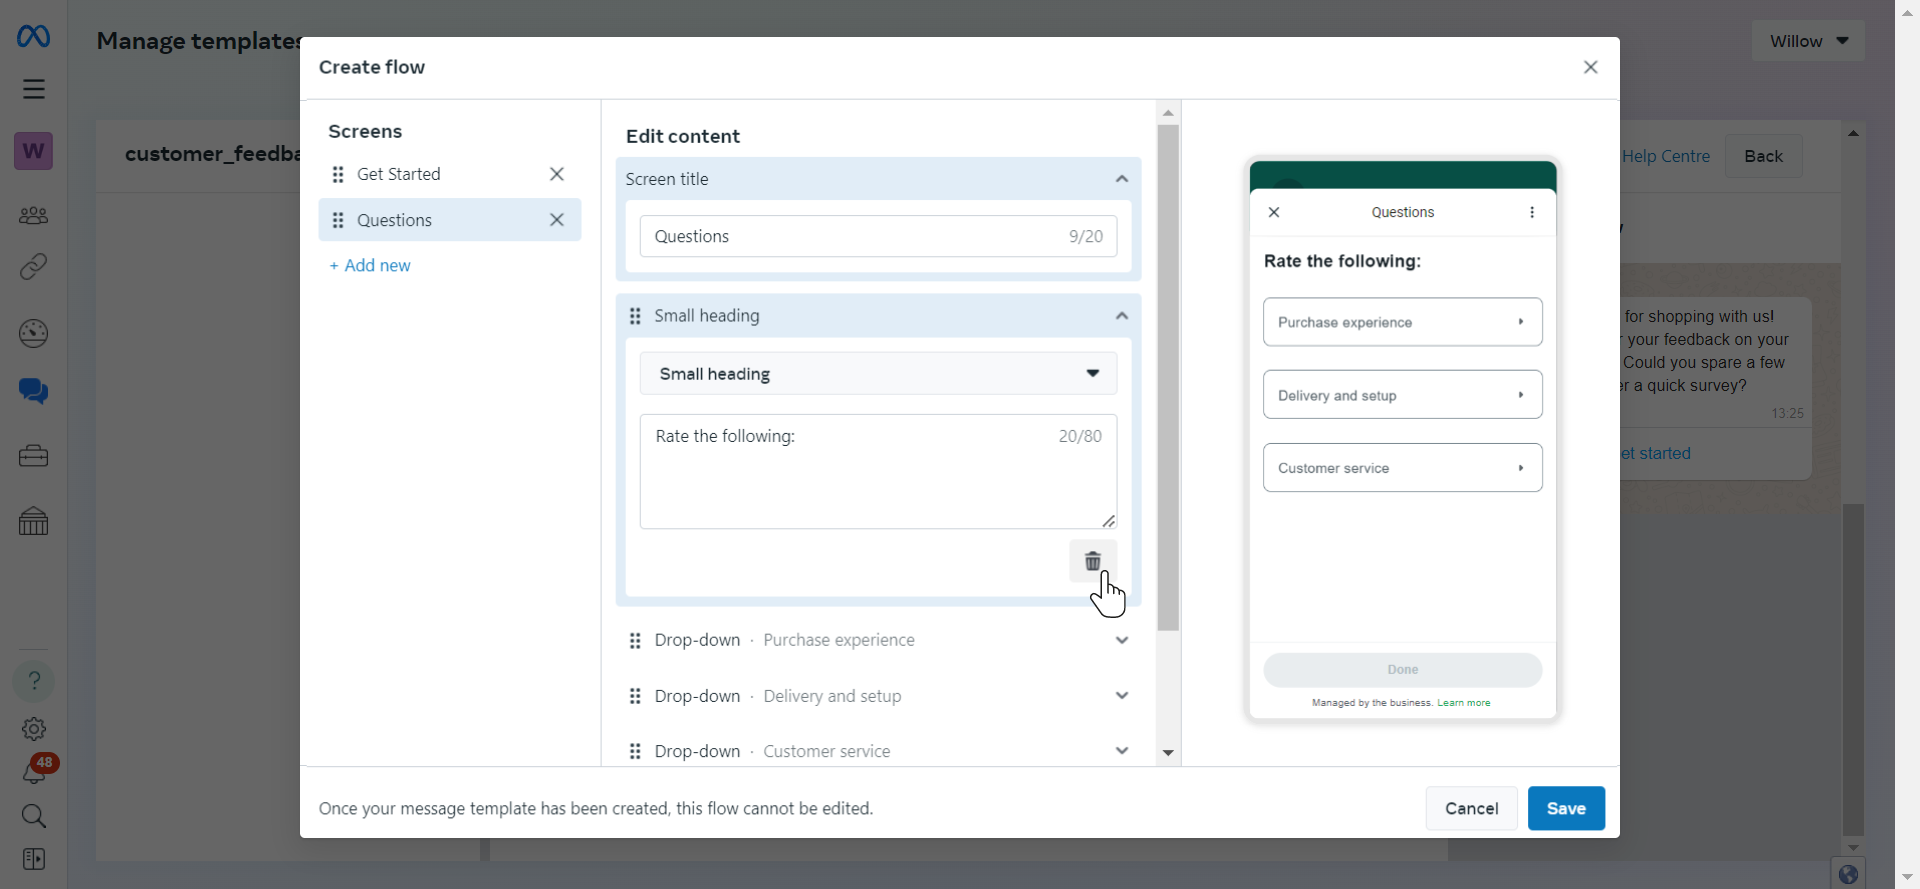Open the blue chat messages sidebar icon
Viewport: 1920px width, 889px height.
coord(33,391)
